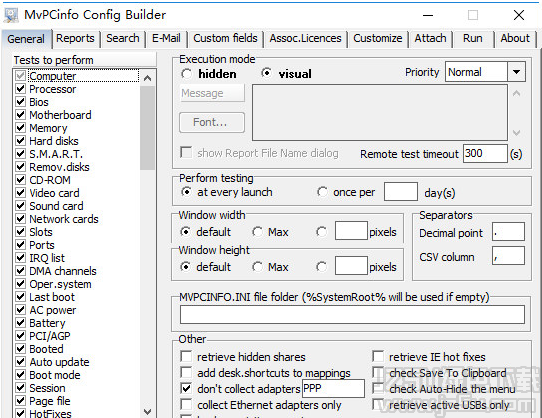Switch to the Reports tab

point(75,38)
